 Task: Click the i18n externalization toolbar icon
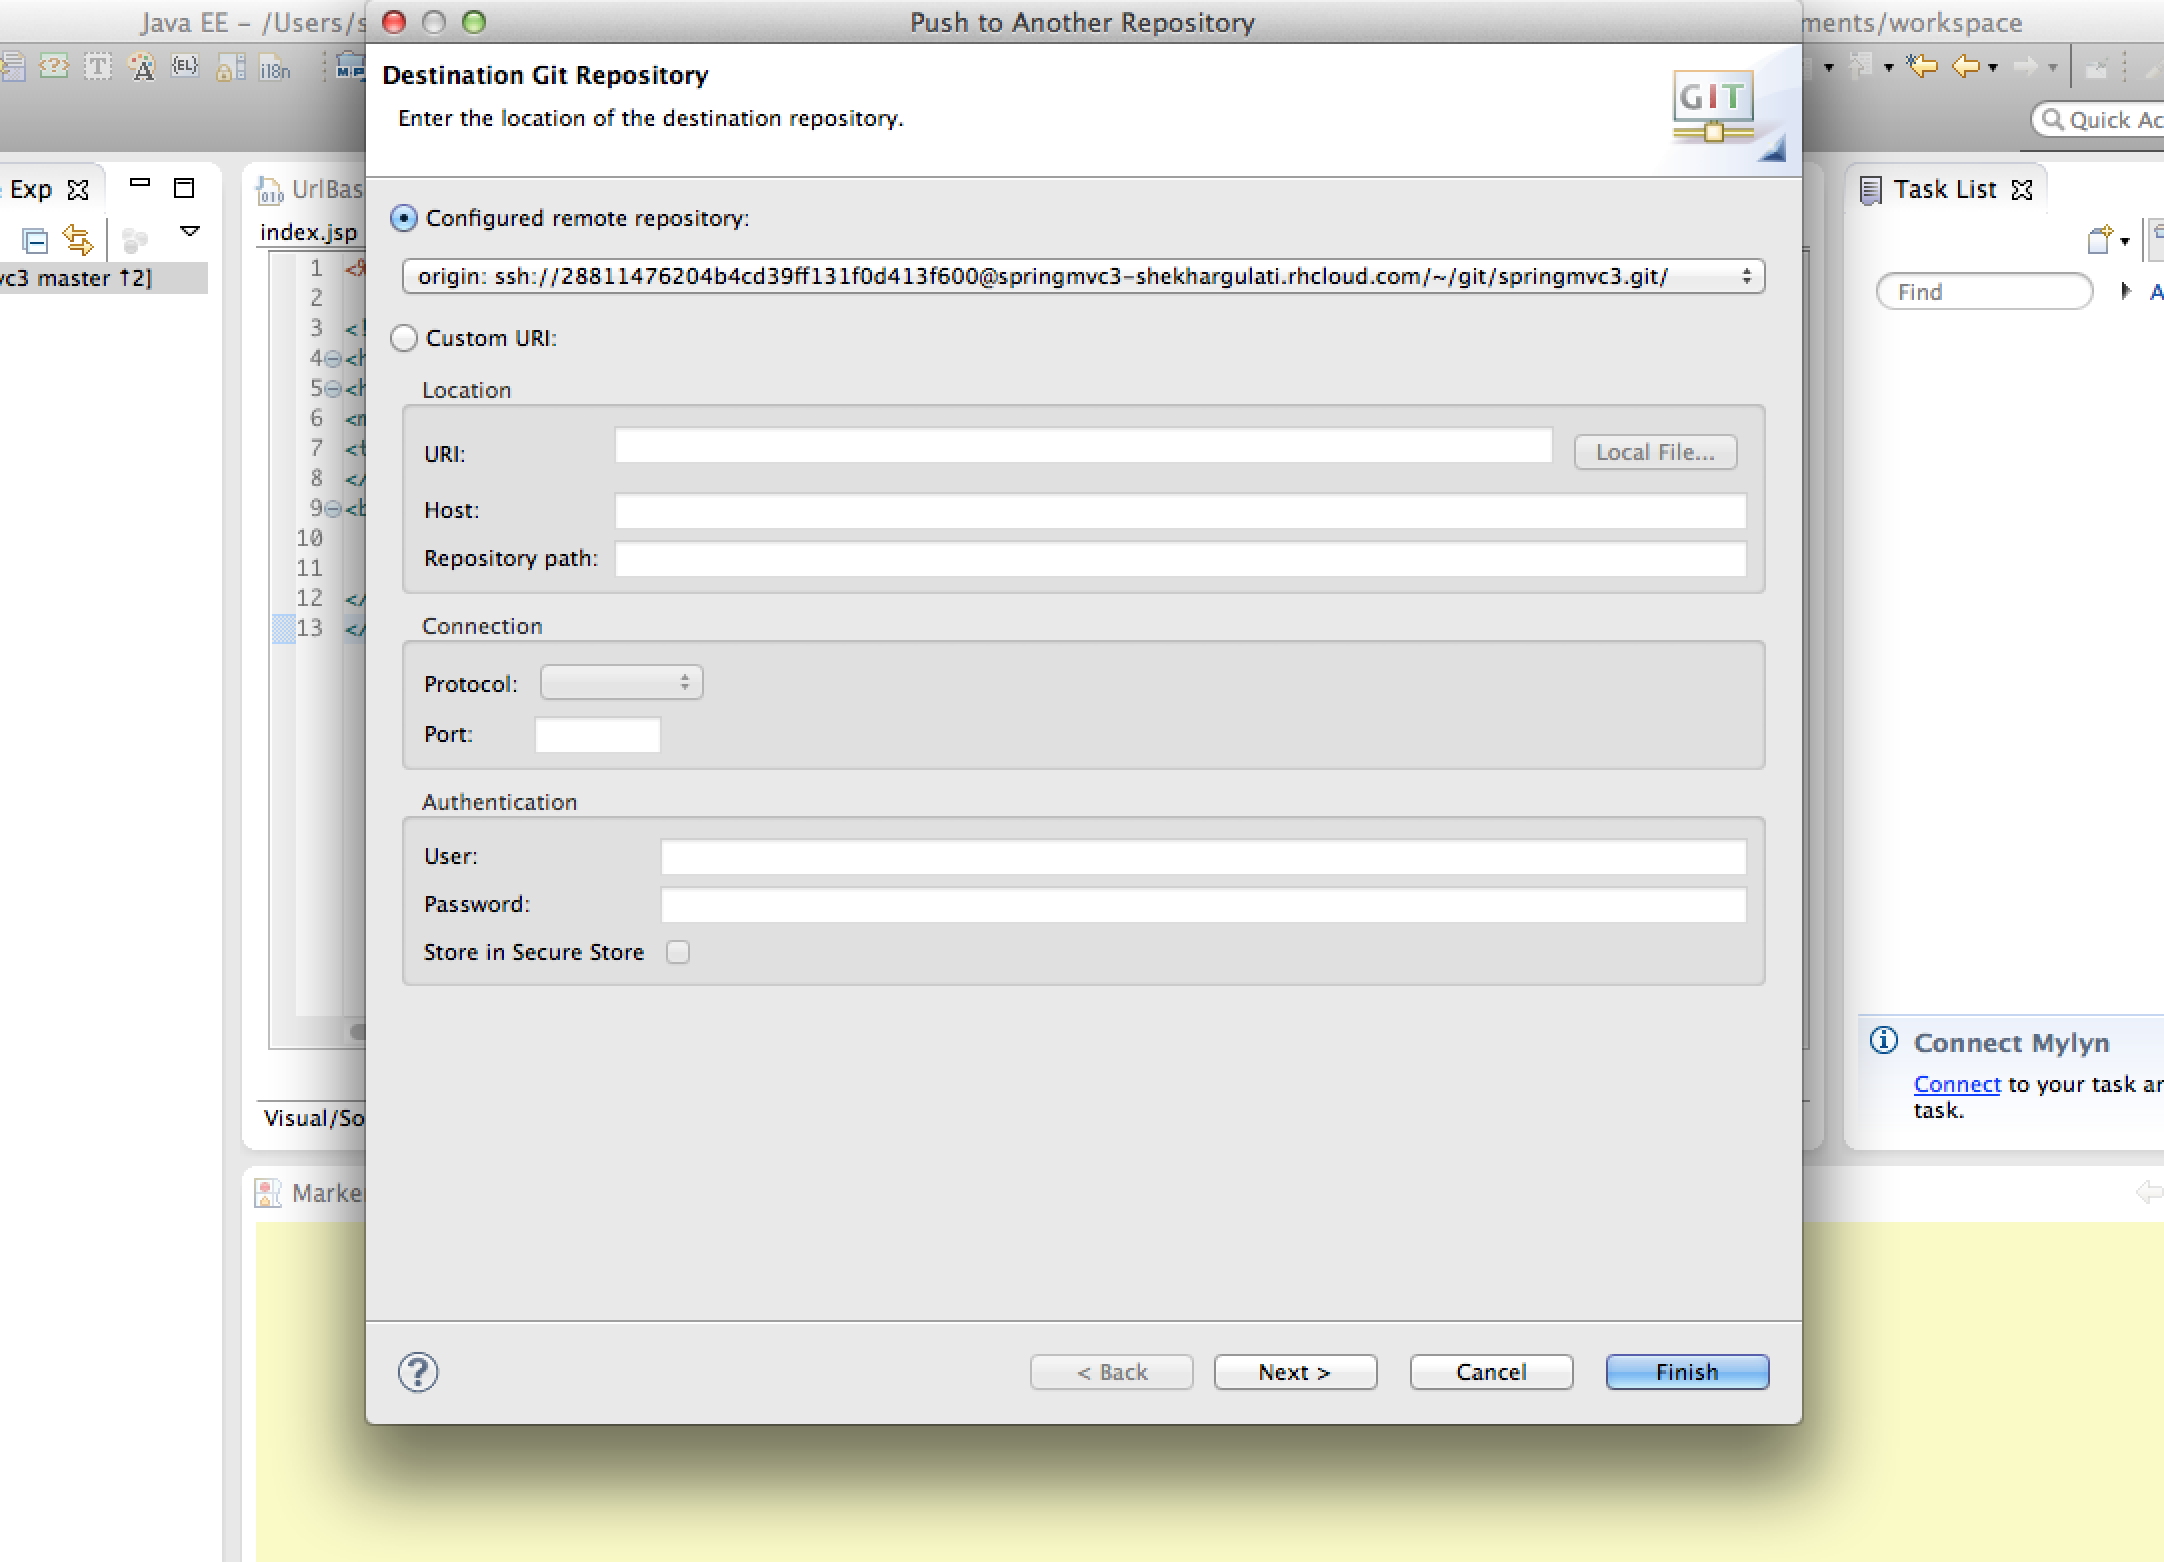tap(272, 69)
